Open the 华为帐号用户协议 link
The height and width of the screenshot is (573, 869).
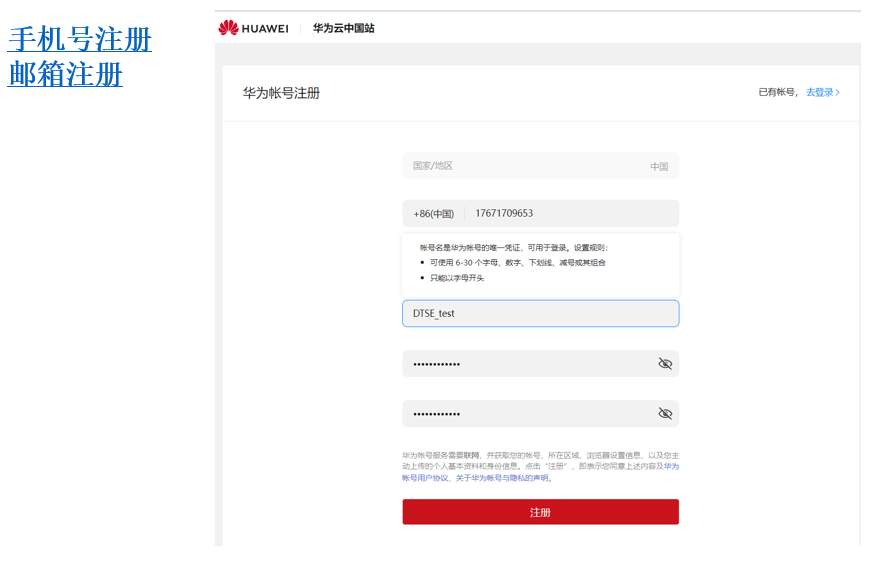point(425,478)
